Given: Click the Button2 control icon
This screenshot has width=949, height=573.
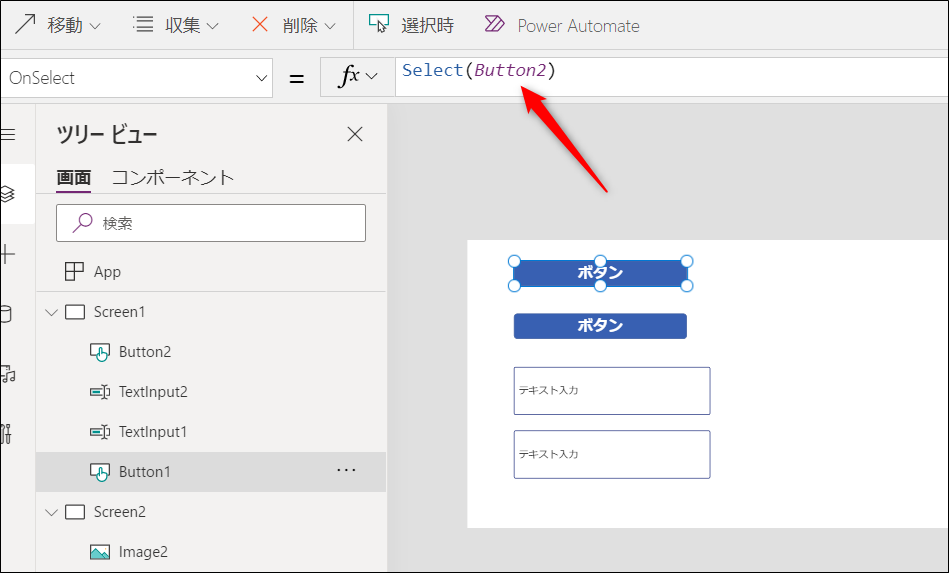Looking at the screenshot, I should [100, 352].
